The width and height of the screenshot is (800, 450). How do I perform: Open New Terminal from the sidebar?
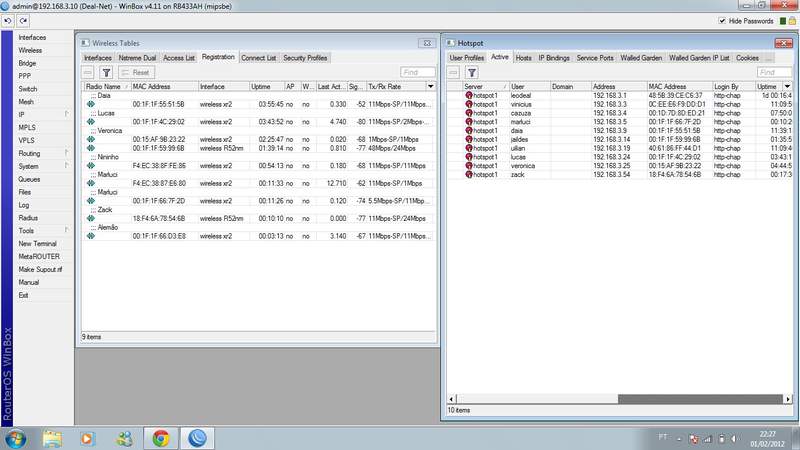(37, 244)
